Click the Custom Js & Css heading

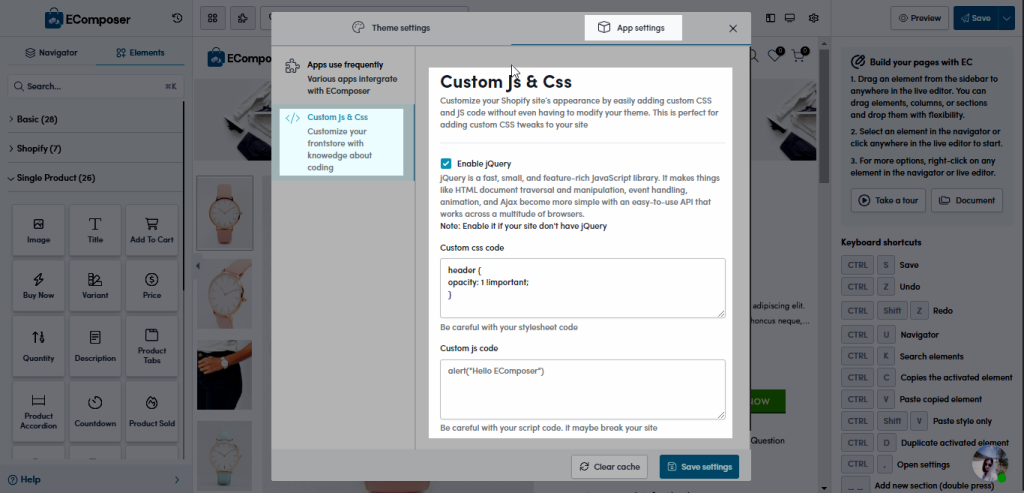coord(506,82)
